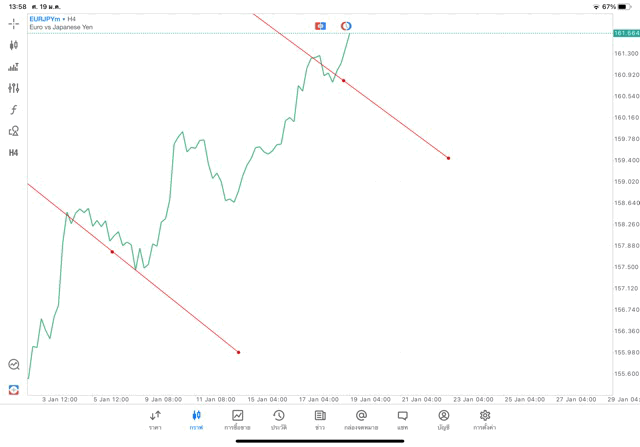
Task: Open the H4 timeframe selector
Action: pos(14,153)
